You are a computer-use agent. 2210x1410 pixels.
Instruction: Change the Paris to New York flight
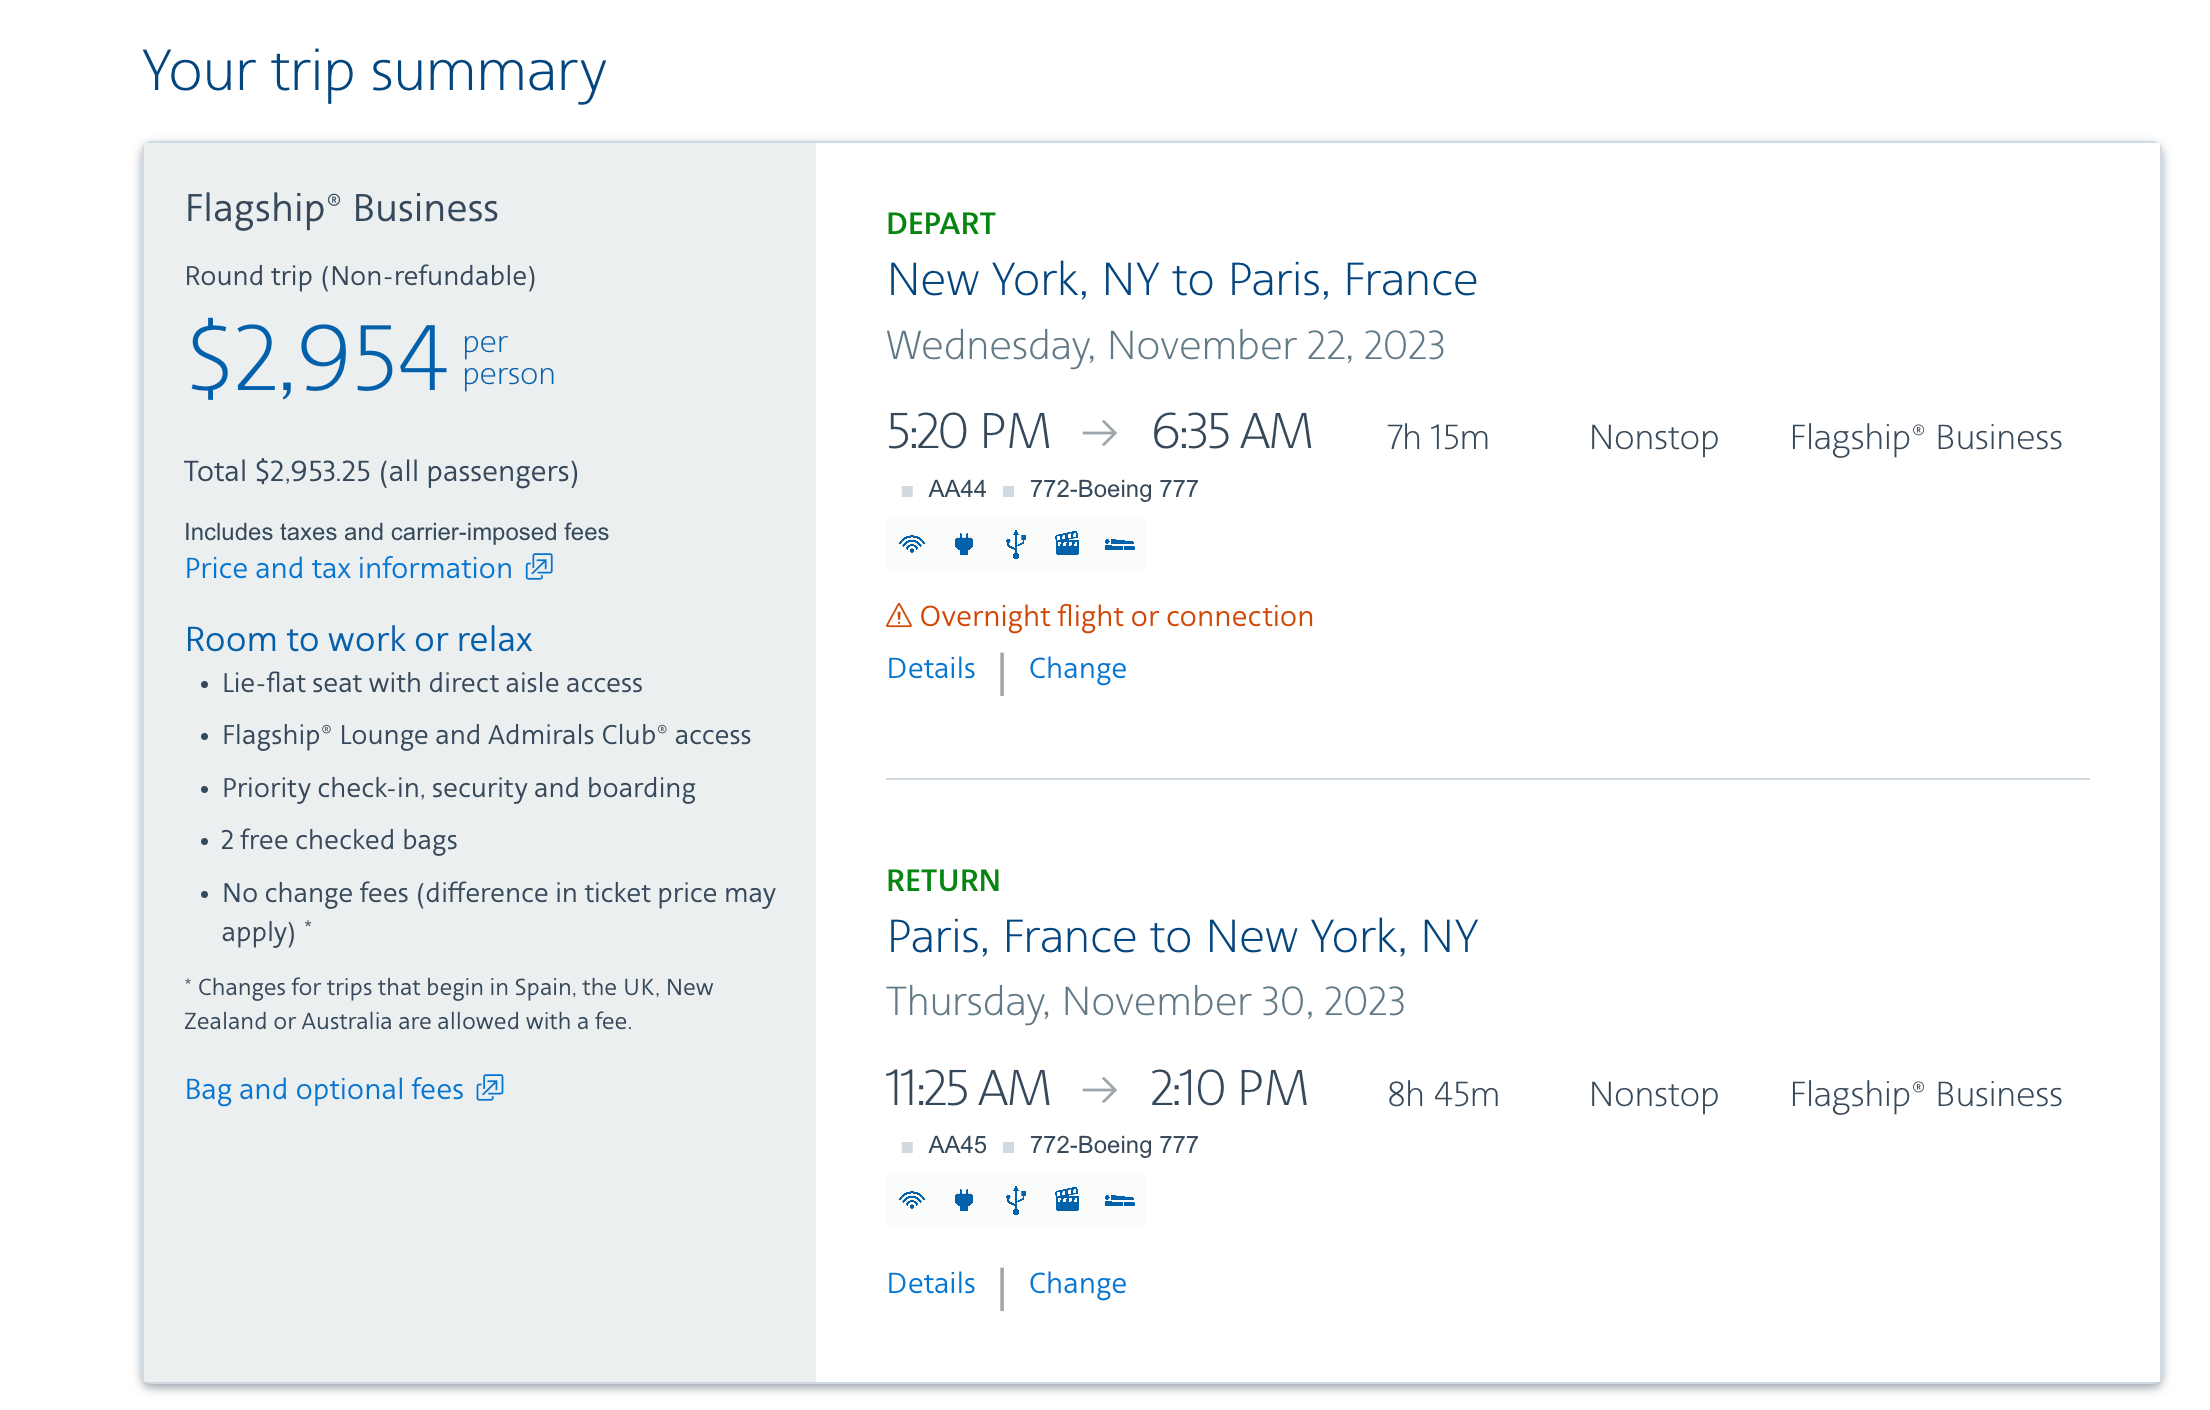pyautogui.click(x=1077, y=1283)
